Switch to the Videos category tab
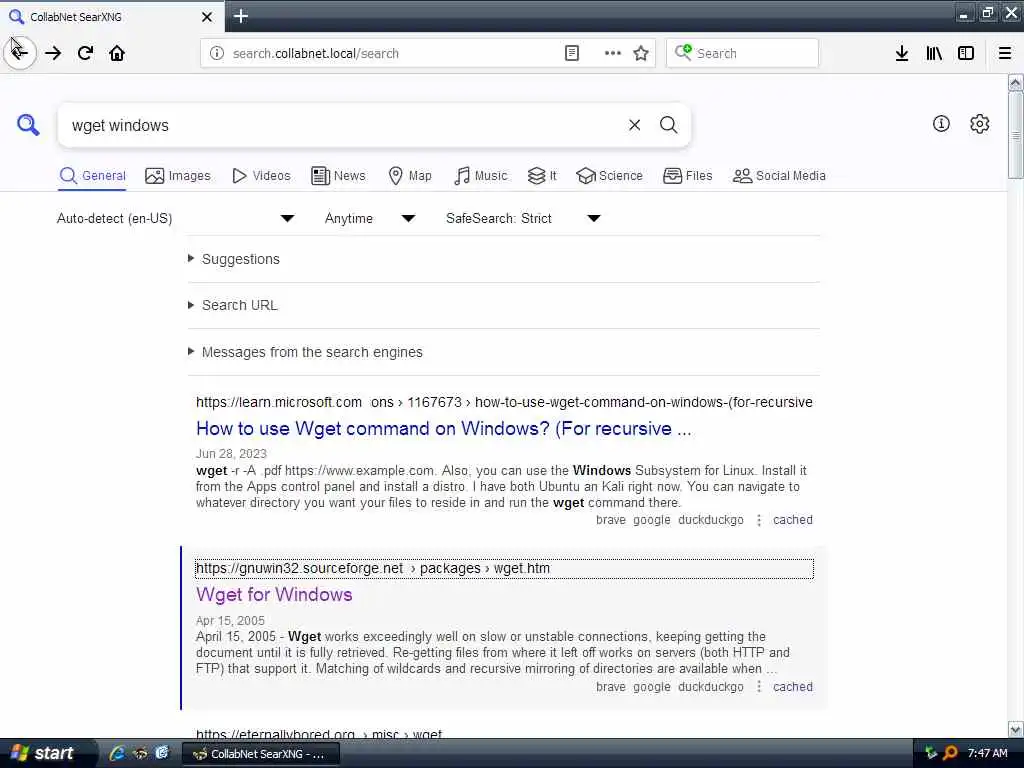1024x768 pixels. pos(261,176)
